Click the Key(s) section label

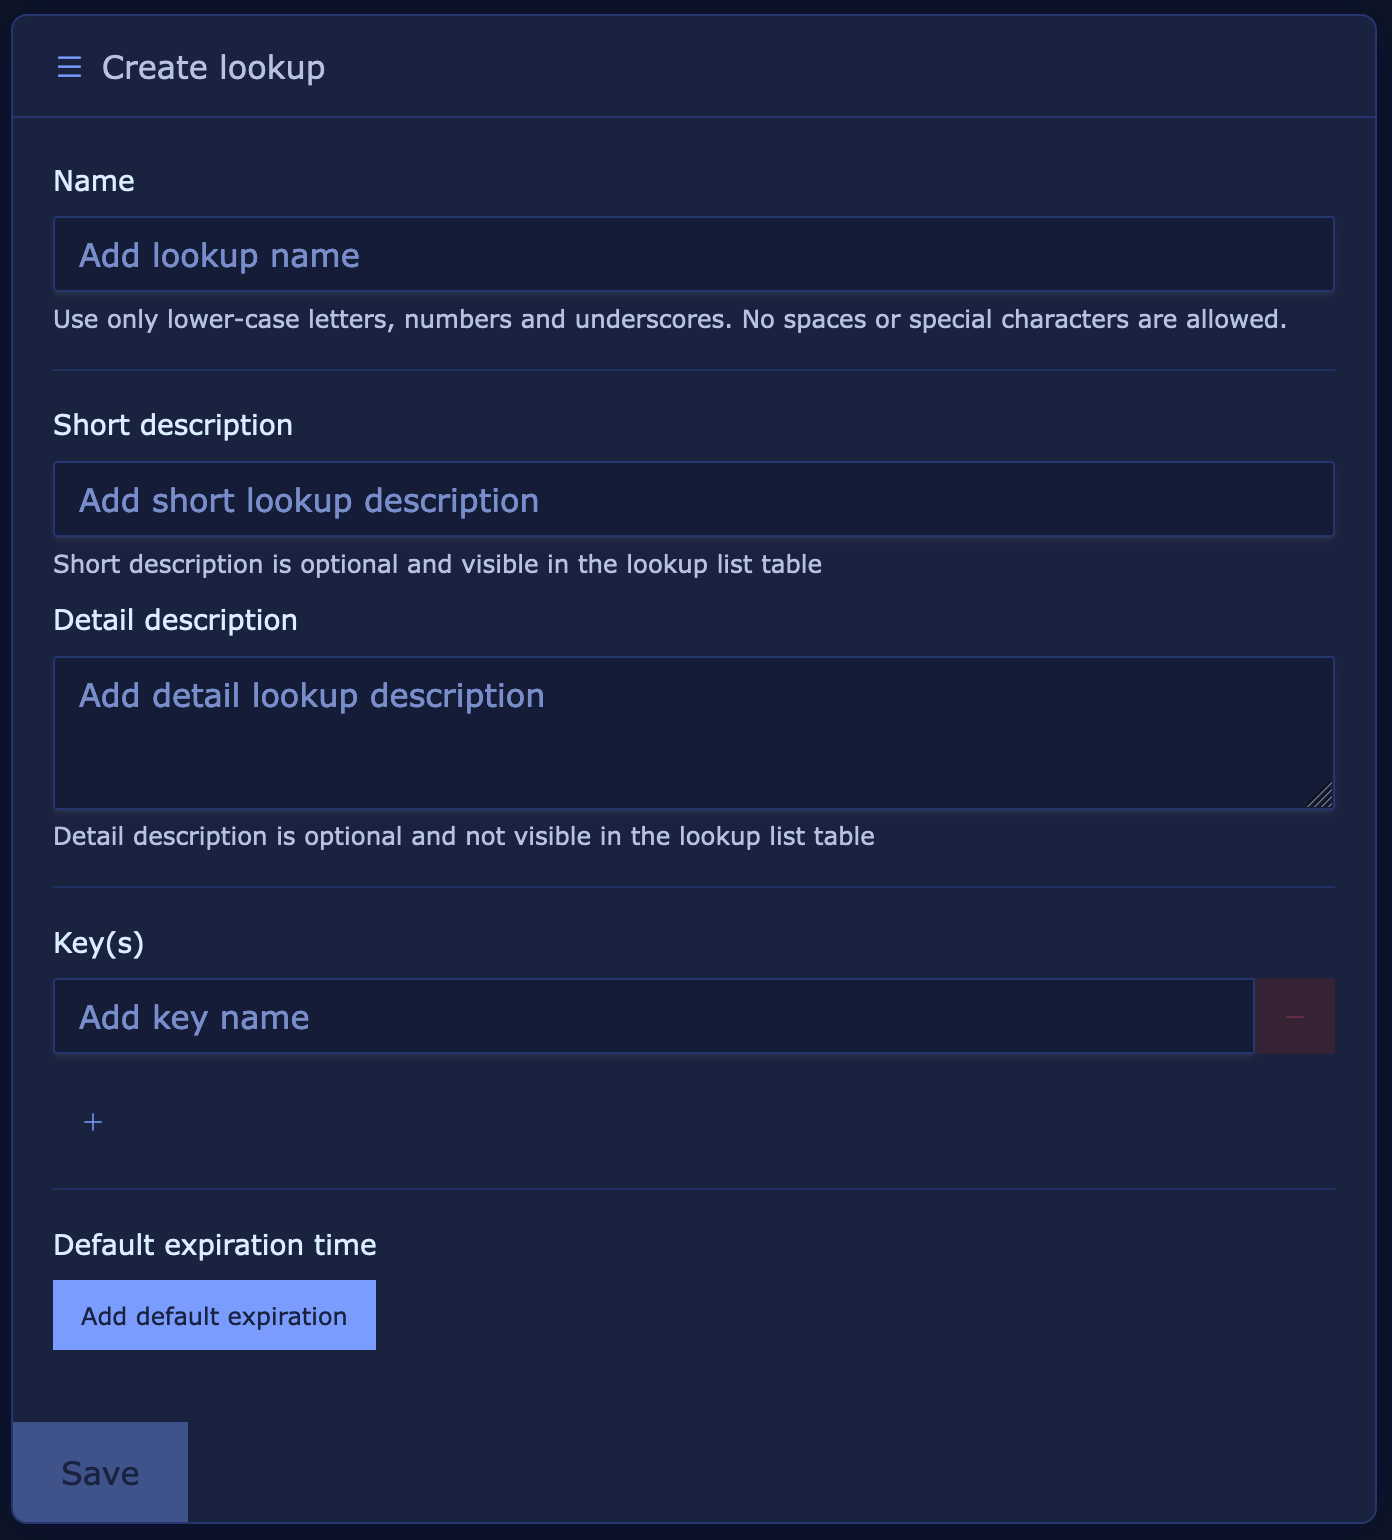[x=99, y=943]
